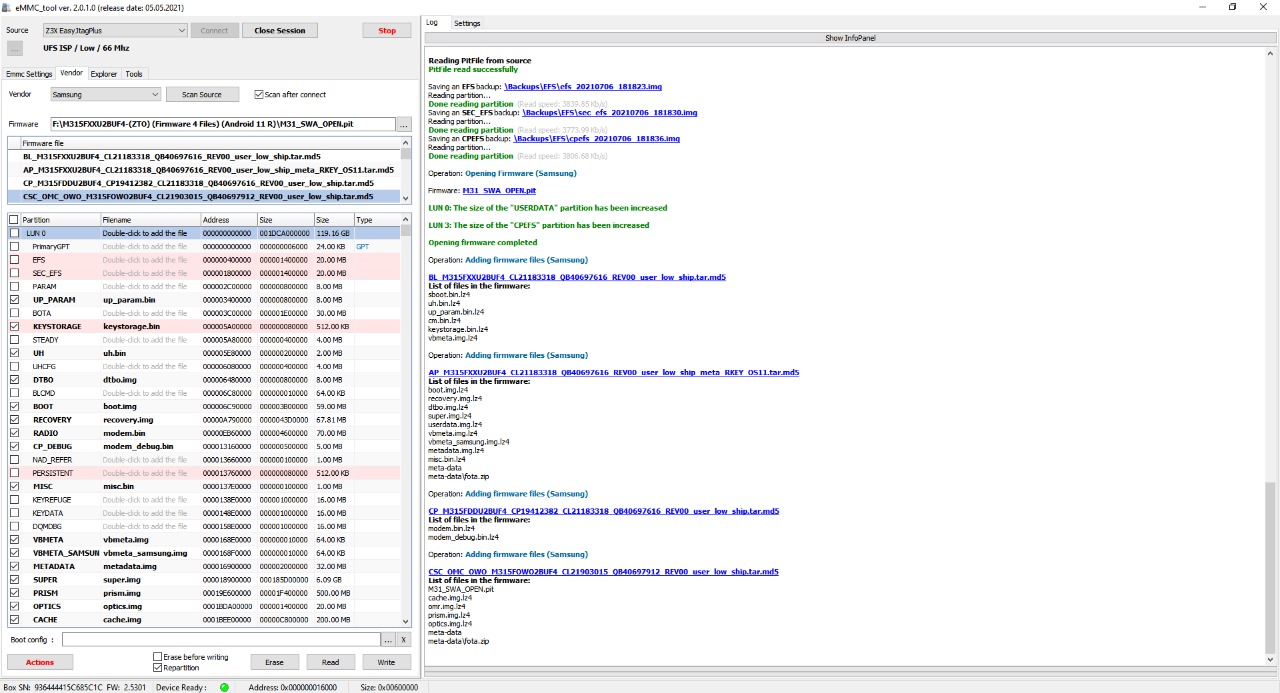Select super.img filename cell
1280x693 pixels.
(x=150, y=579)
